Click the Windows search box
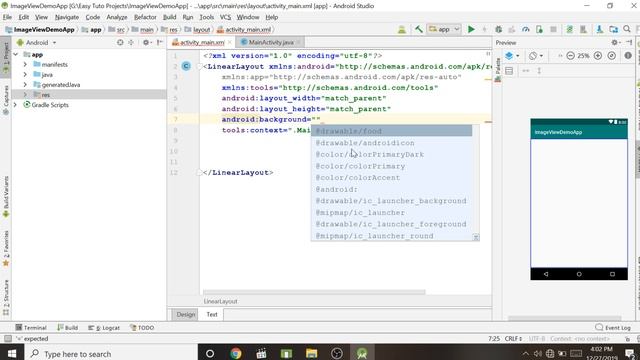This screenshot has width=640, height=360. click(111, 353)
